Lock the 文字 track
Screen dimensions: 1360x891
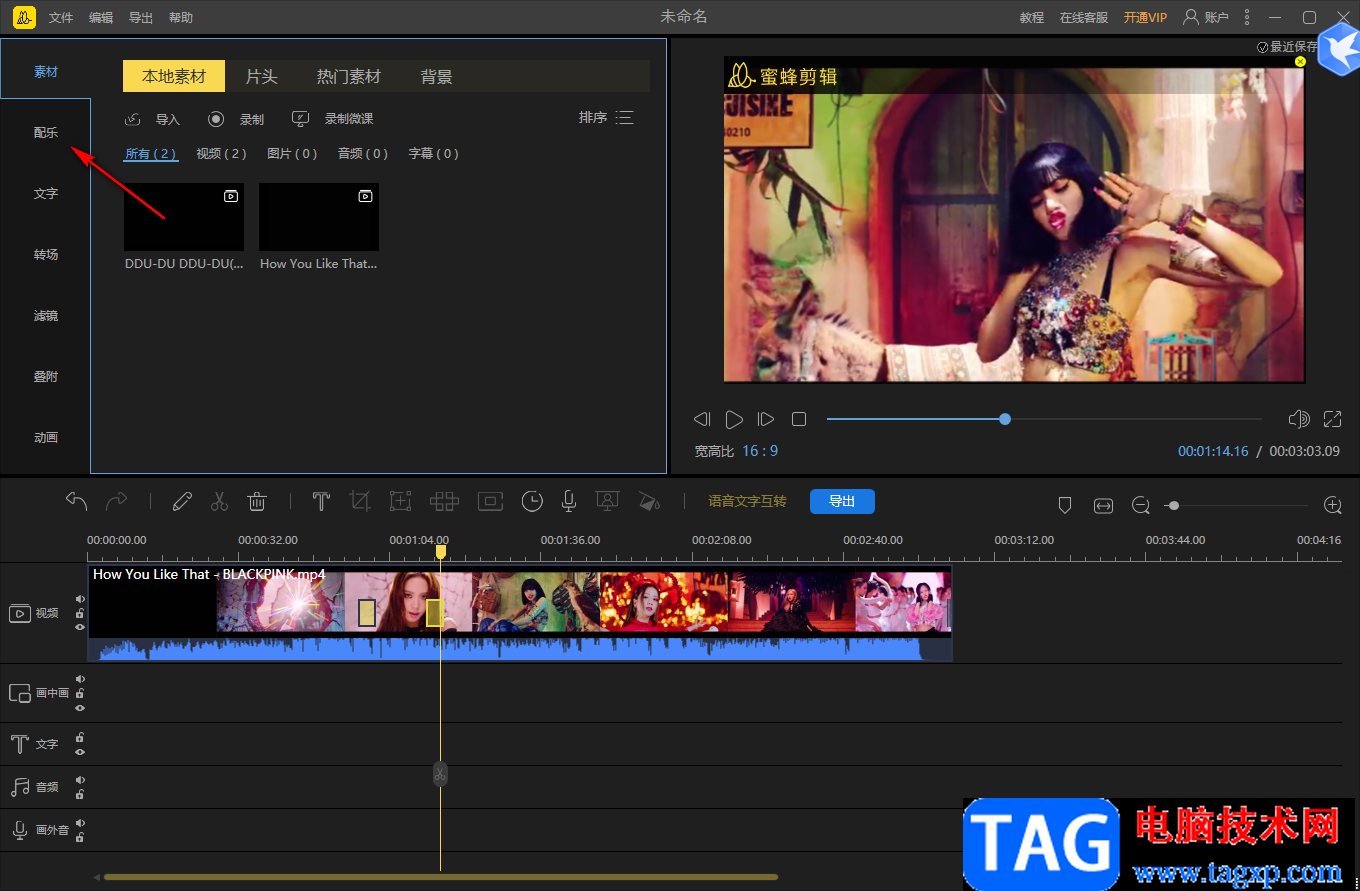tap(80, 738)
